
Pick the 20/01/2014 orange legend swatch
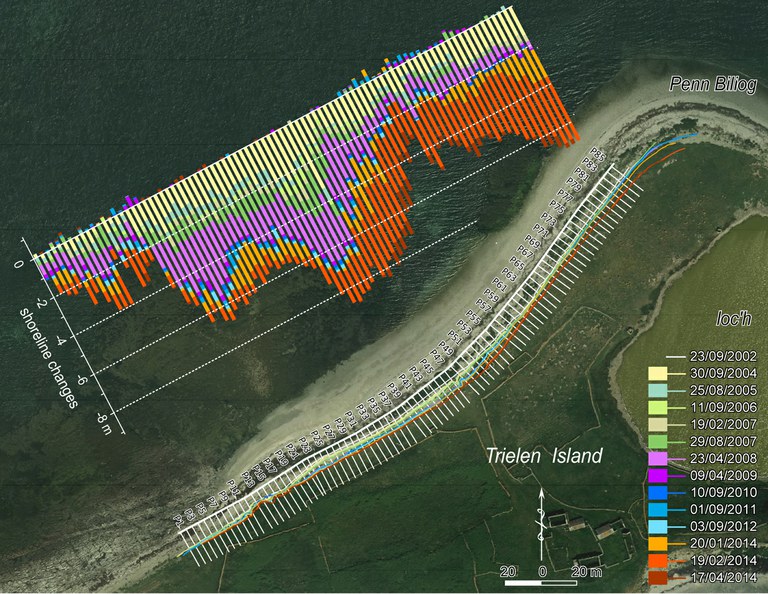(658, 544)
